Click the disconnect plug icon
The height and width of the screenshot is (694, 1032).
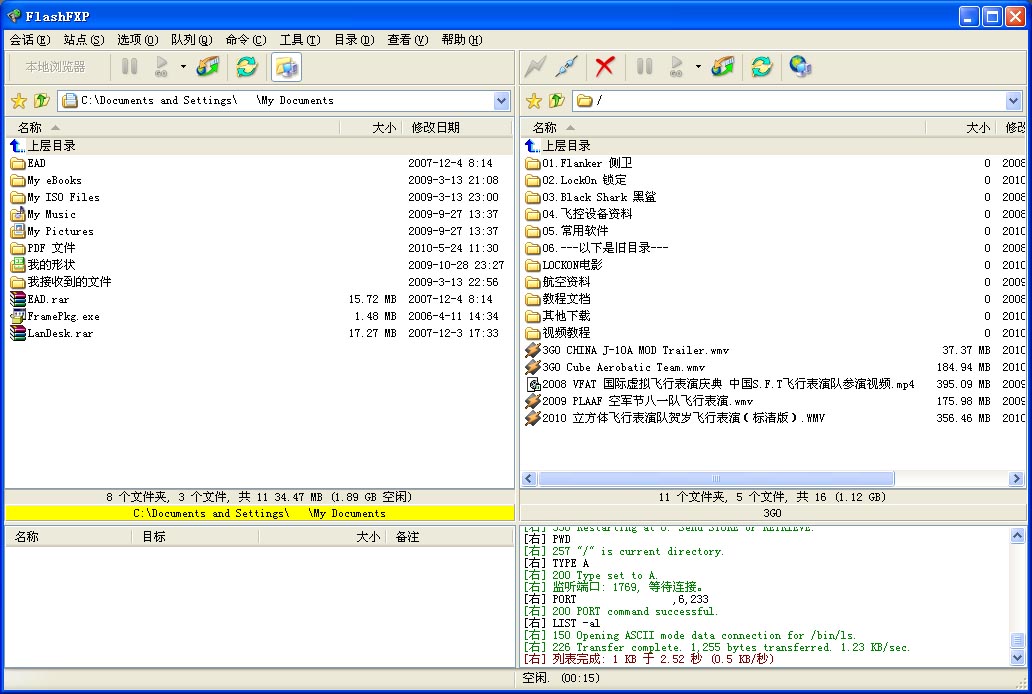(x=566, y=67)
